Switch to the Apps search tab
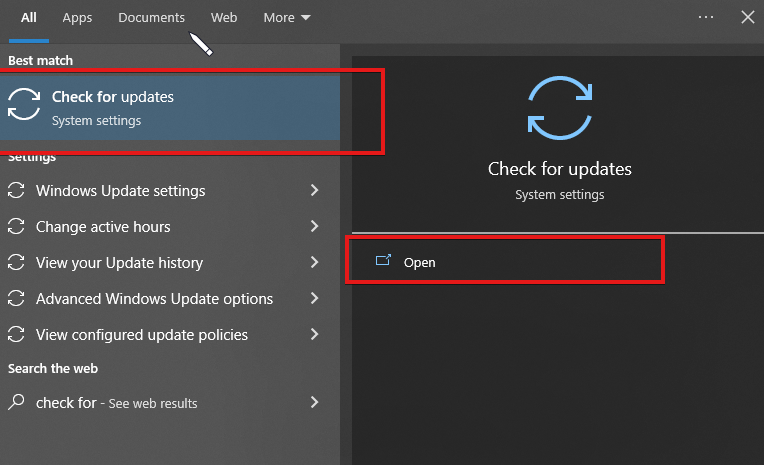Image resolution: width=764 pixels, height=465 pixels. tap(77, 18)
